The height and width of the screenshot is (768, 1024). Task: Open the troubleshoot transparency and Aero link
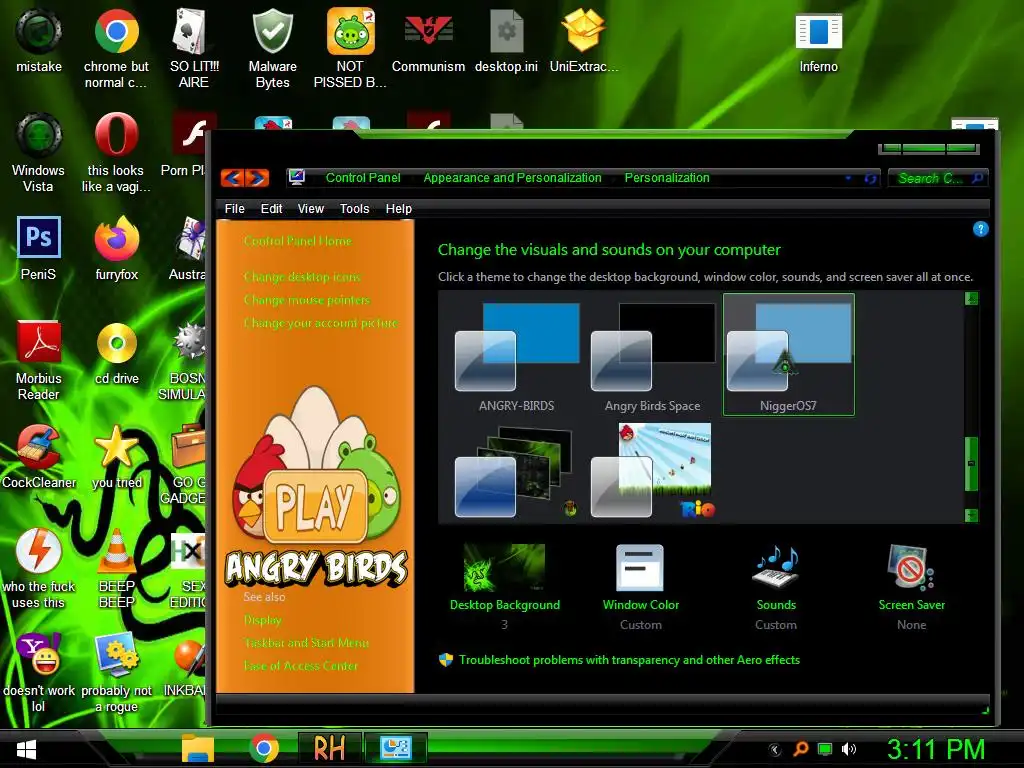click(x=629, y=660)
